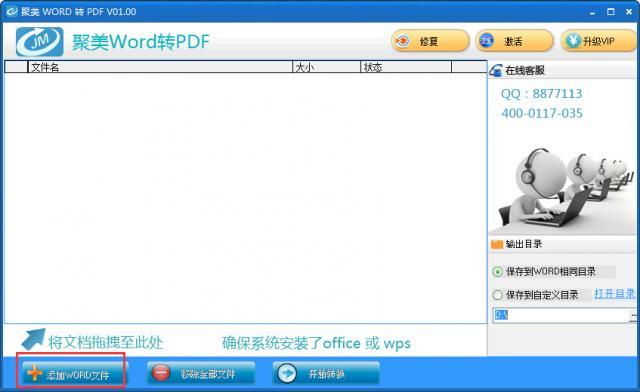This screenshot has height=392, width=640.
Task: Click the app icon in title bar
Action: (x=12, y=11)
